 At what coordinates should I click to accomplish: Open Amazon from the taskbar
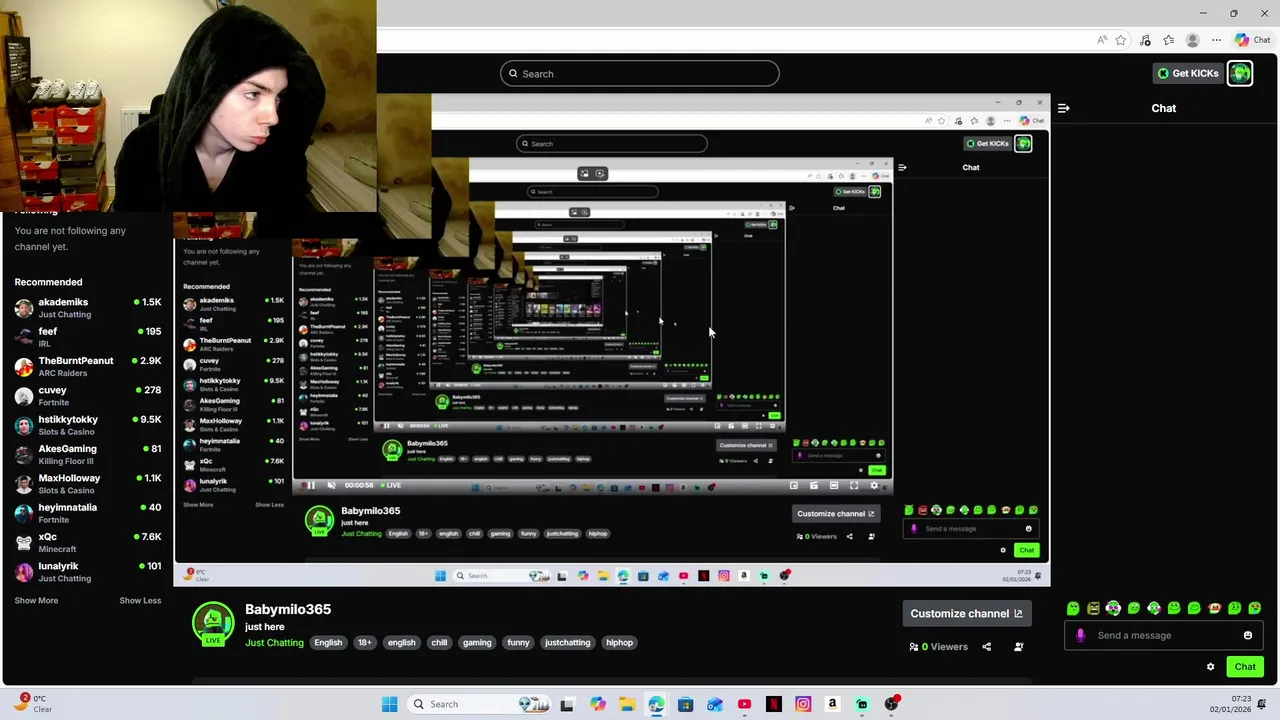click(x=832, y=704)
